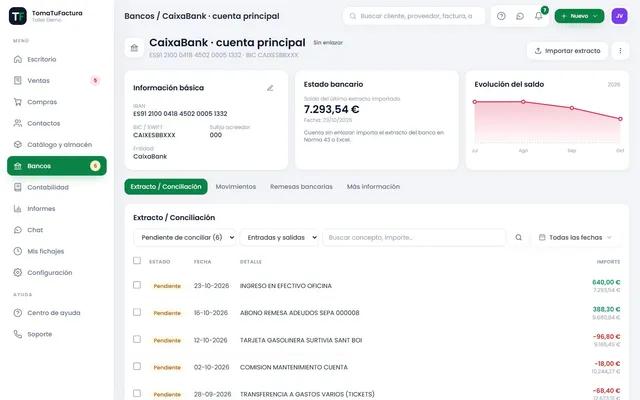Click the Centro de ayuda question icon
The height and width of the screenshot is (400, 640).
[18, 313]
